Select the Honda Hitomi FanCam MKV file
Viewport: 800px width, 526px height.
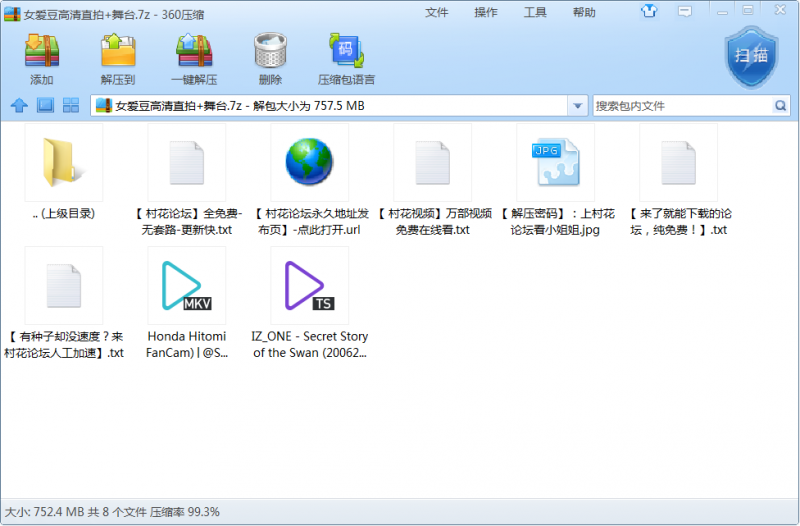(x=187, y=287)
